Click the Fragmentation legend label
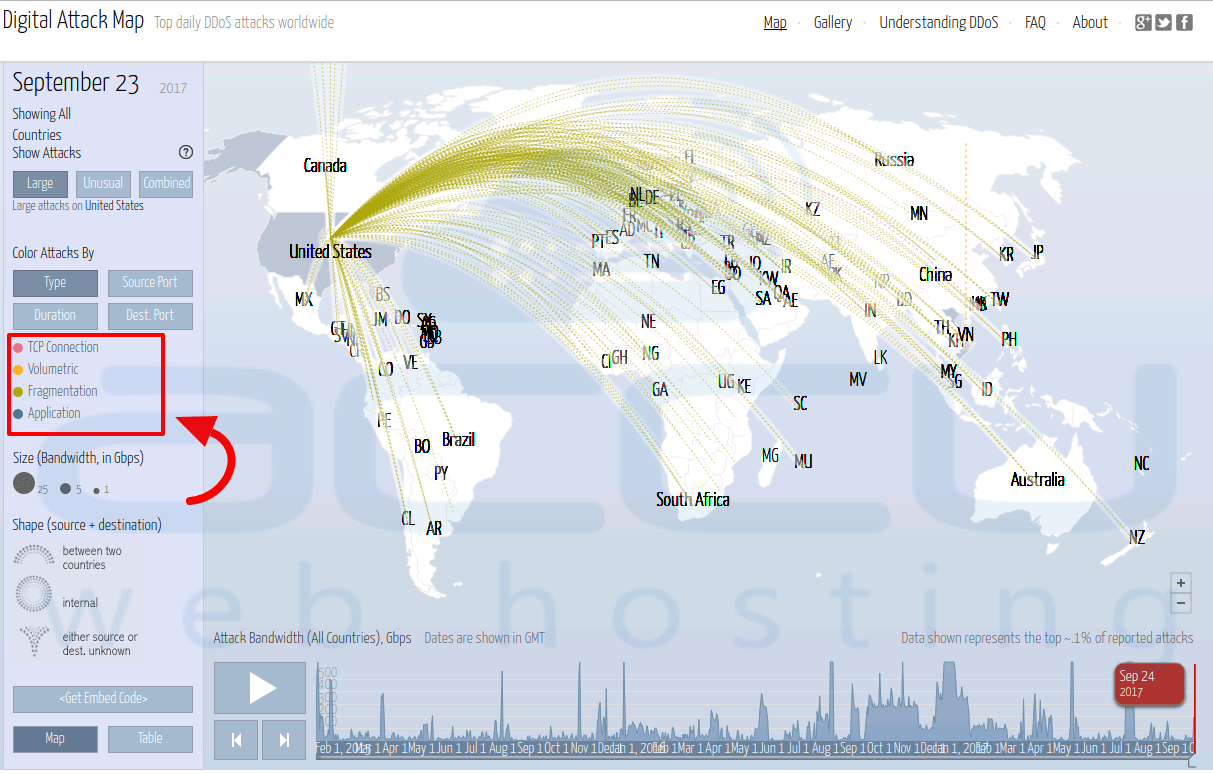Screen dimensions: 1213x774 (63, 392)
